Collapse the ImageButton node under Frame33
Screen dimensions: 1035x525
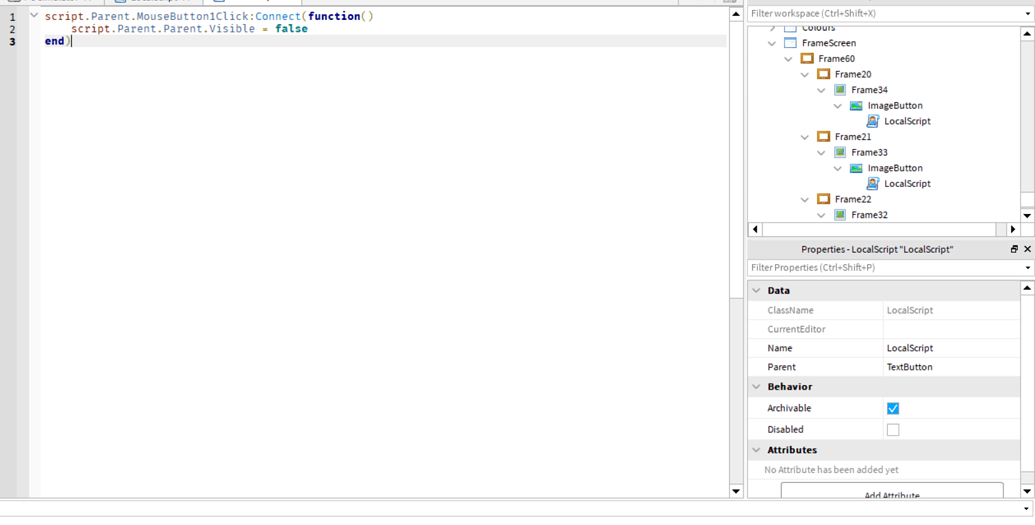pos(838,168)
